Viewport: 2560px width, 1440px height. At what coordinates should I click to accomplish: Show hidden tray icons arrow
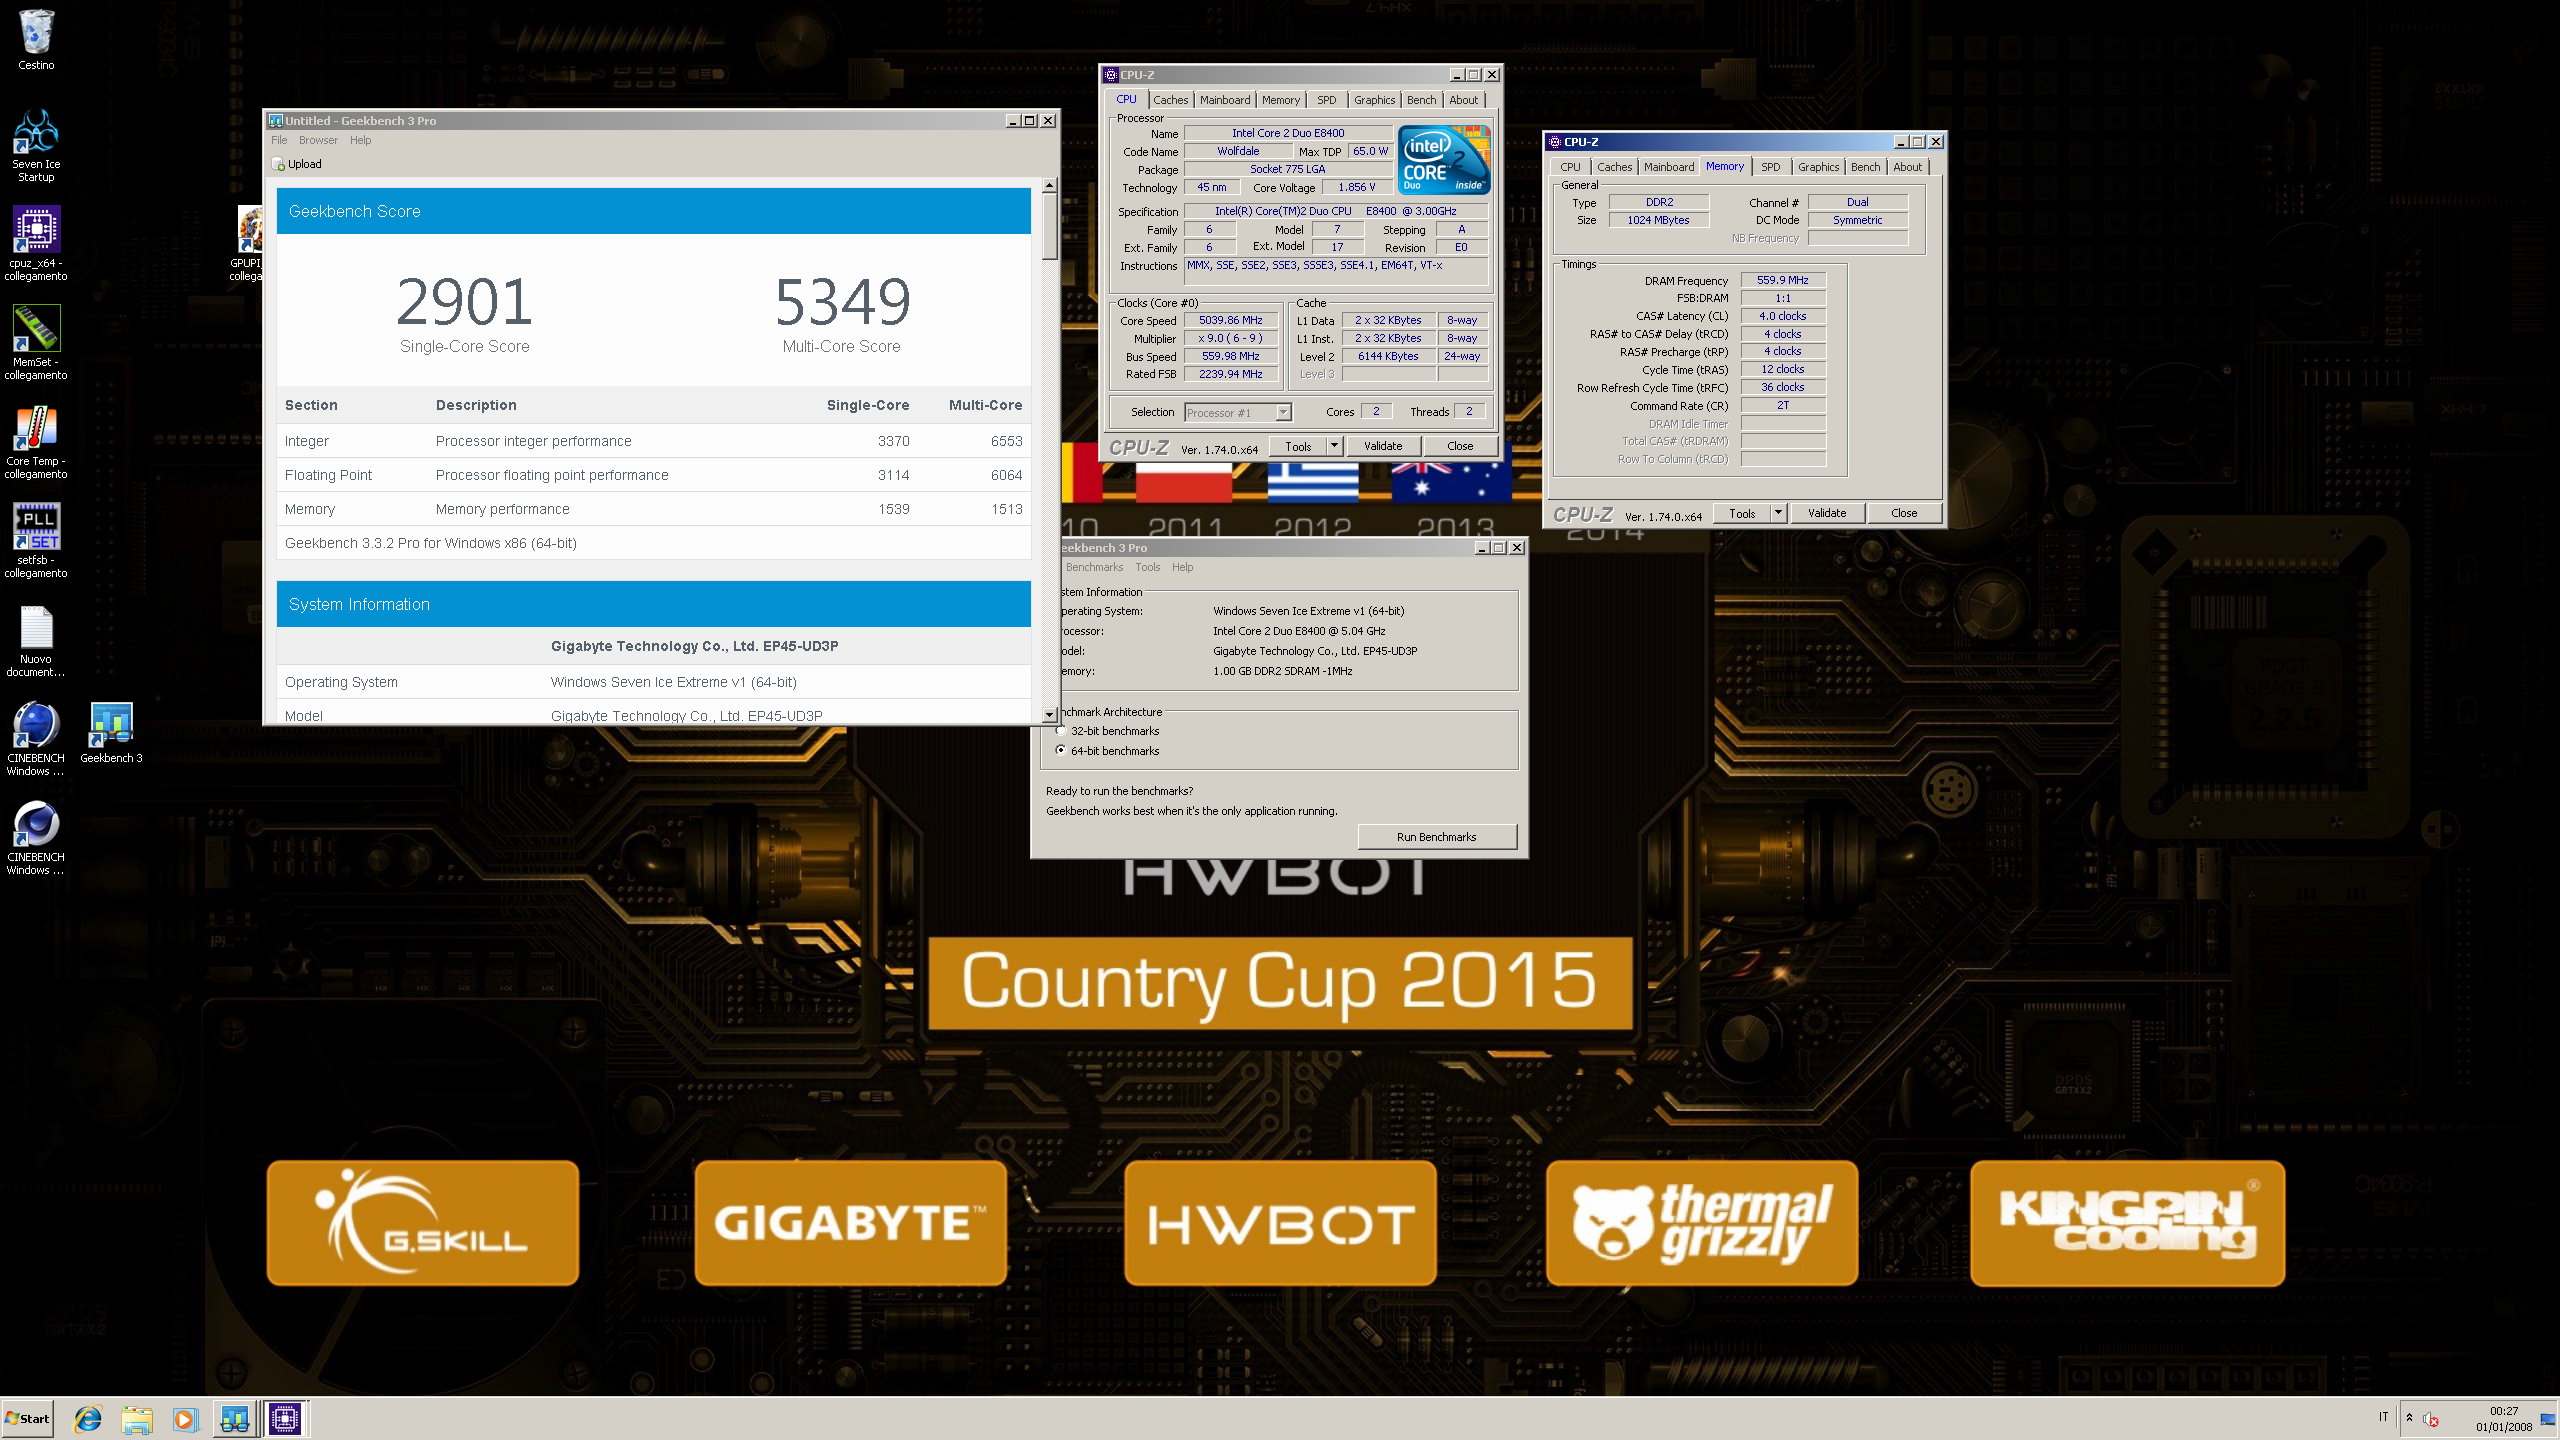click(2409, 1417)
